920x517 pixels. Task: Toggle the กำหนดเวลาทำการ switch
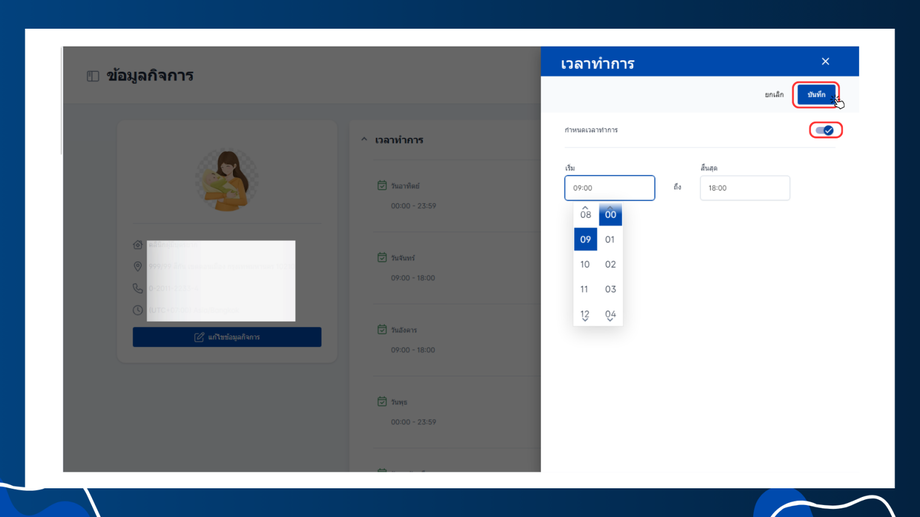(825, 130)
